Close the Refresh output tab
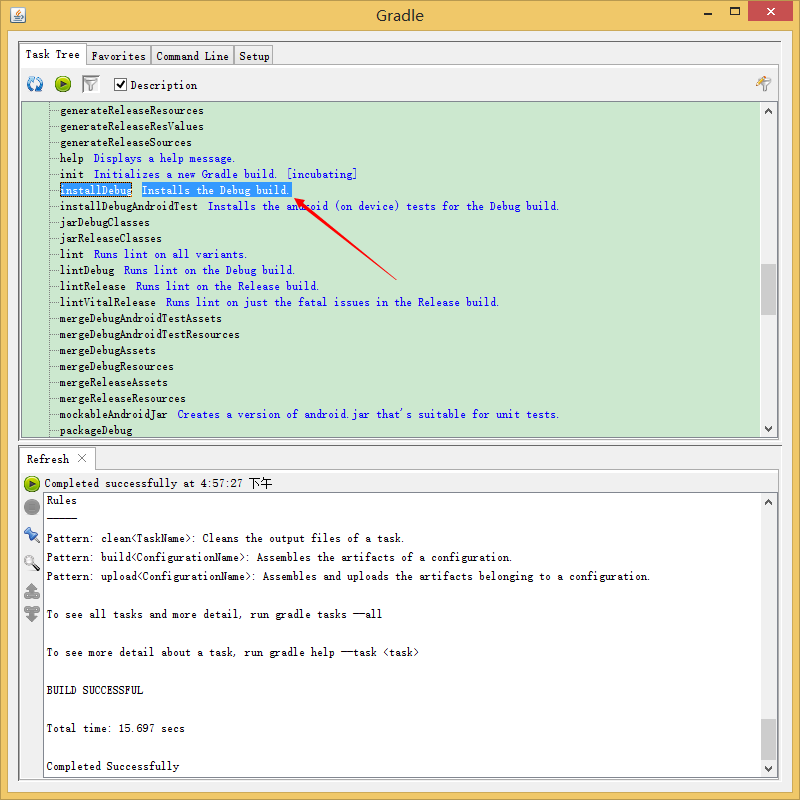The height and width of the screenshot is (800, 800). tap(82, 458)
